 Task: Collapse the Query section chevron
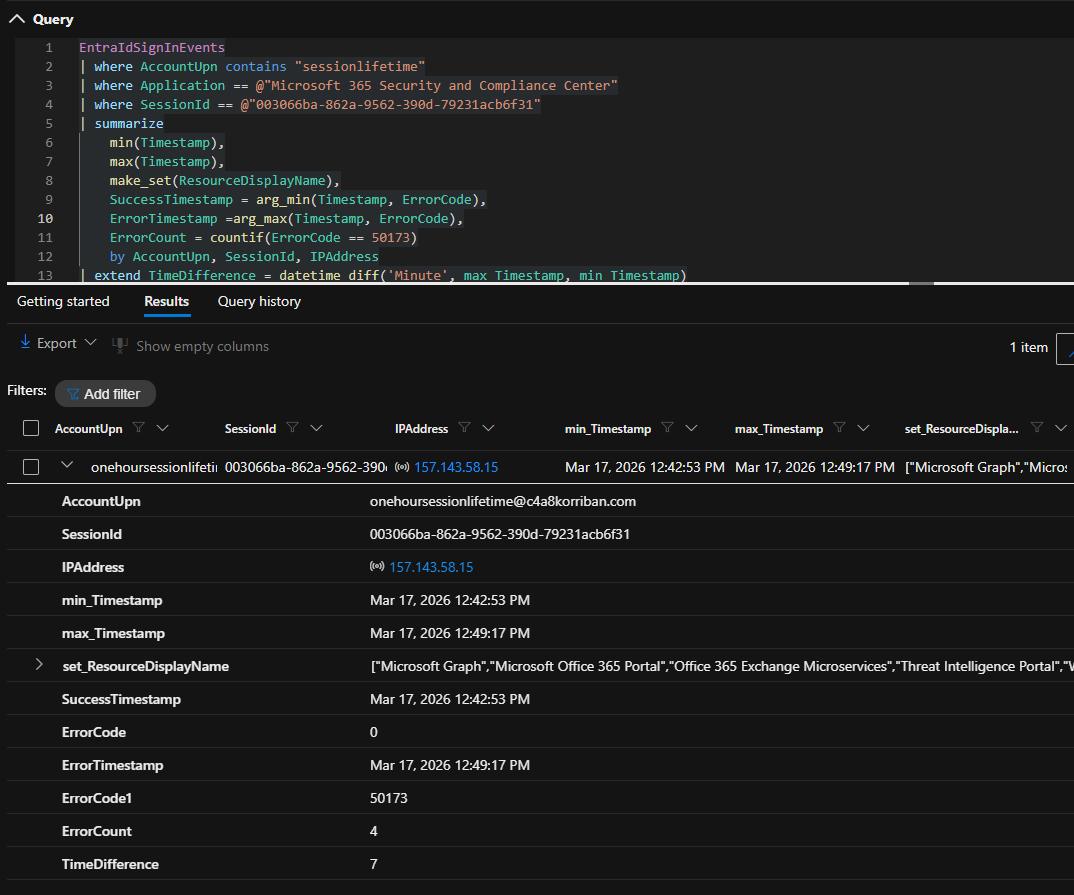[16, 19]
